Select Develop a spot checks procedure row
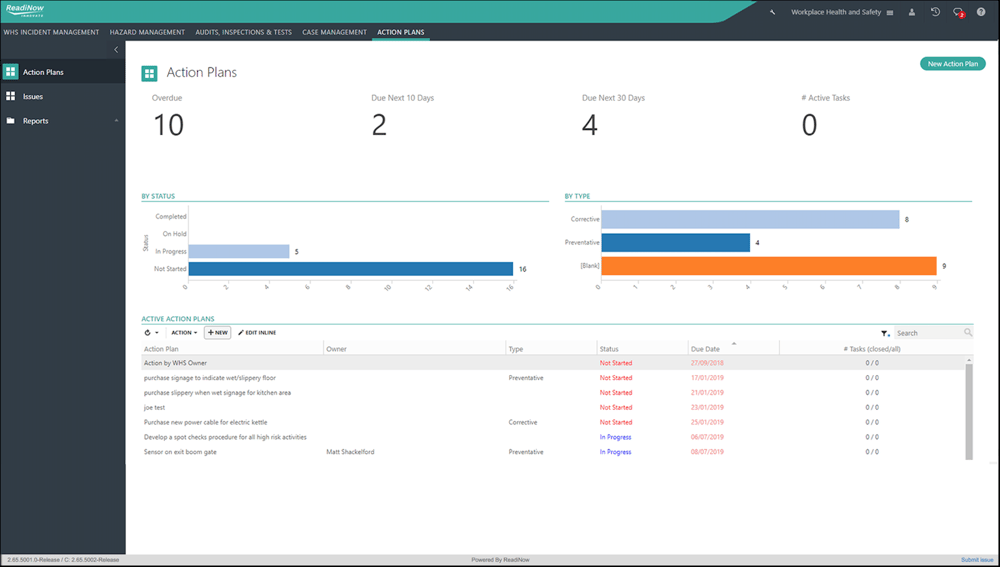 pos(553,437)
